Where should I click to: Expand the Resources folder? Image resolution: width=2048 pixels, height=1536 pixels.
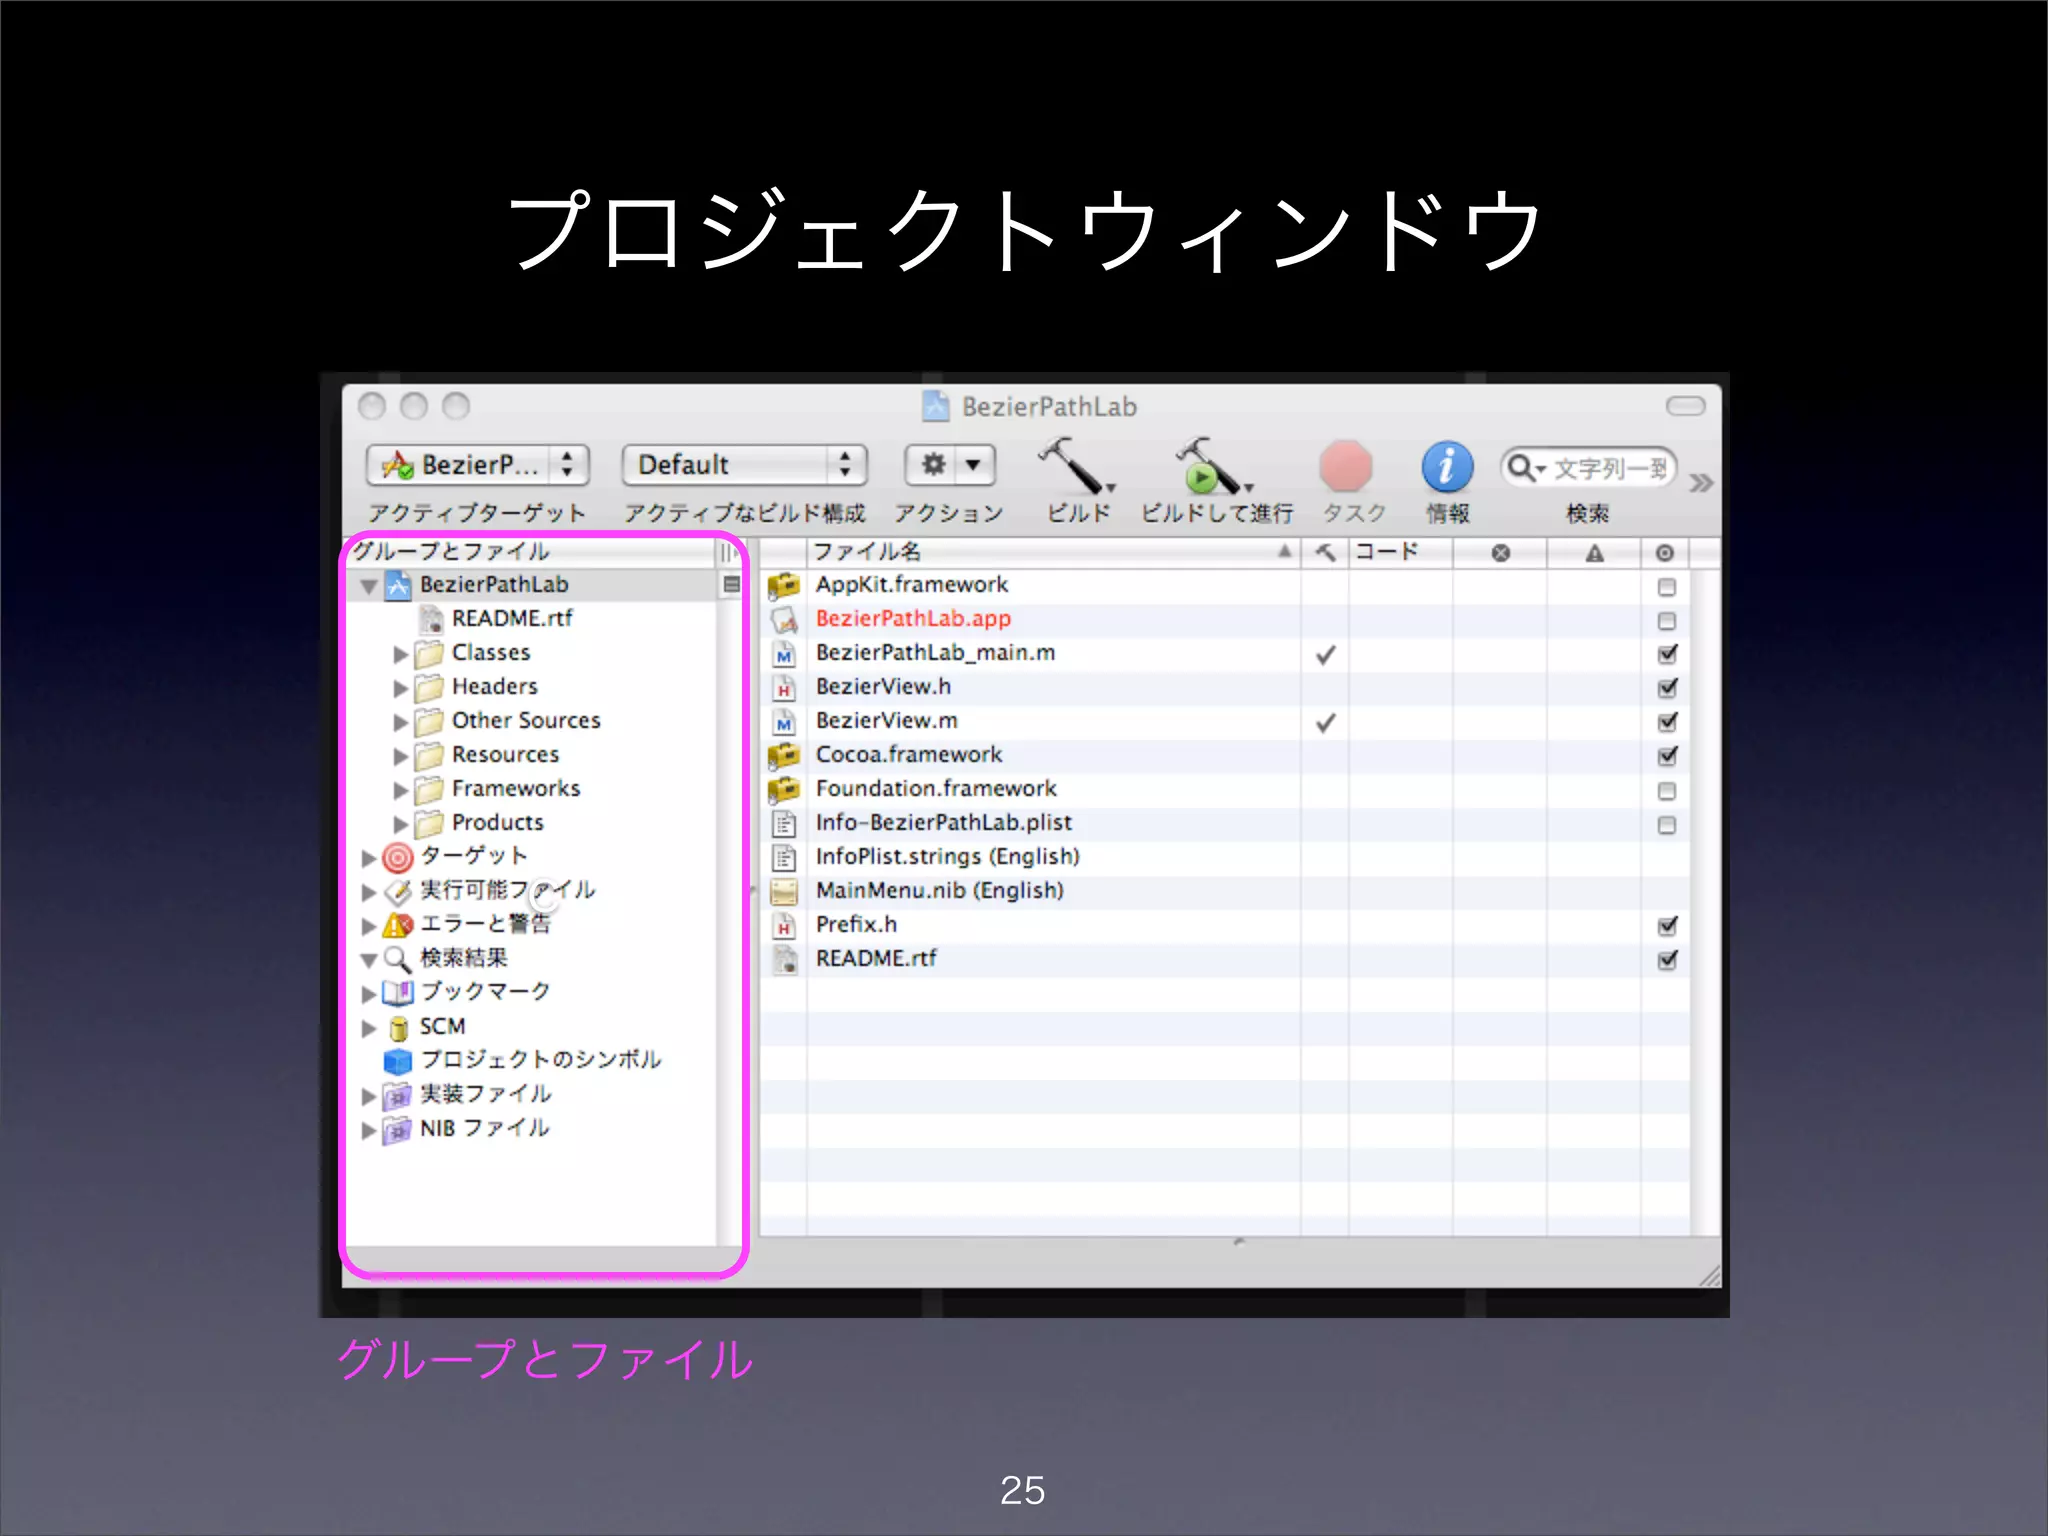point(400,756)
